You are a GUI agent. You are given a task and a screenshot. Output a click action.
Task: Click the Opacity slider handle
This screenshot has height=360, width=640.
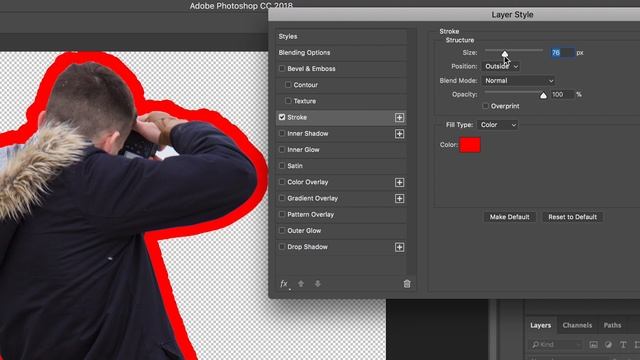[543, 96]
